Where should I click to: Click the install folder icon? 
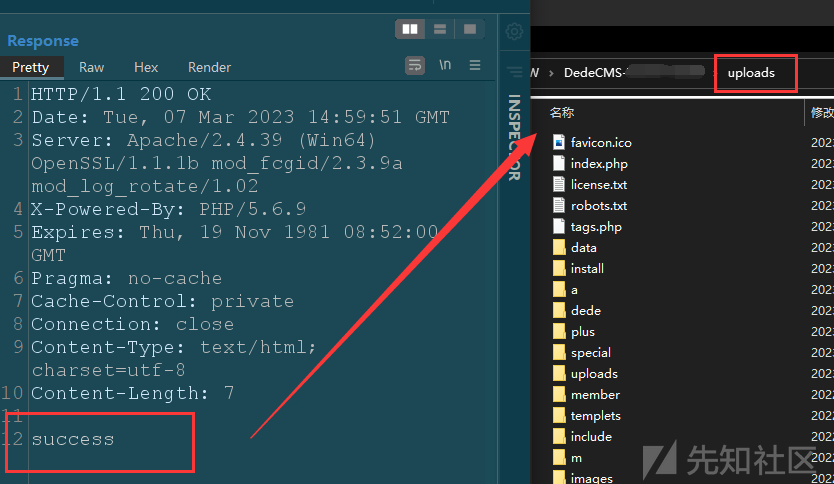coord(558,269)
